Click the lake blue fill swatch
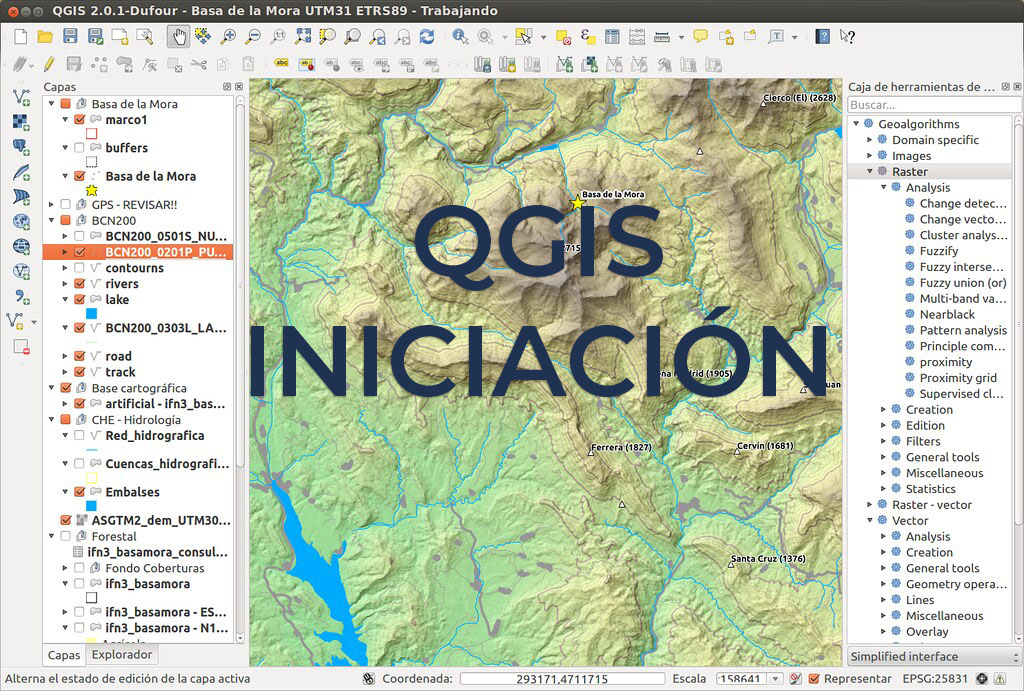Screen dimensions: 1024x691 pos(91,313)
